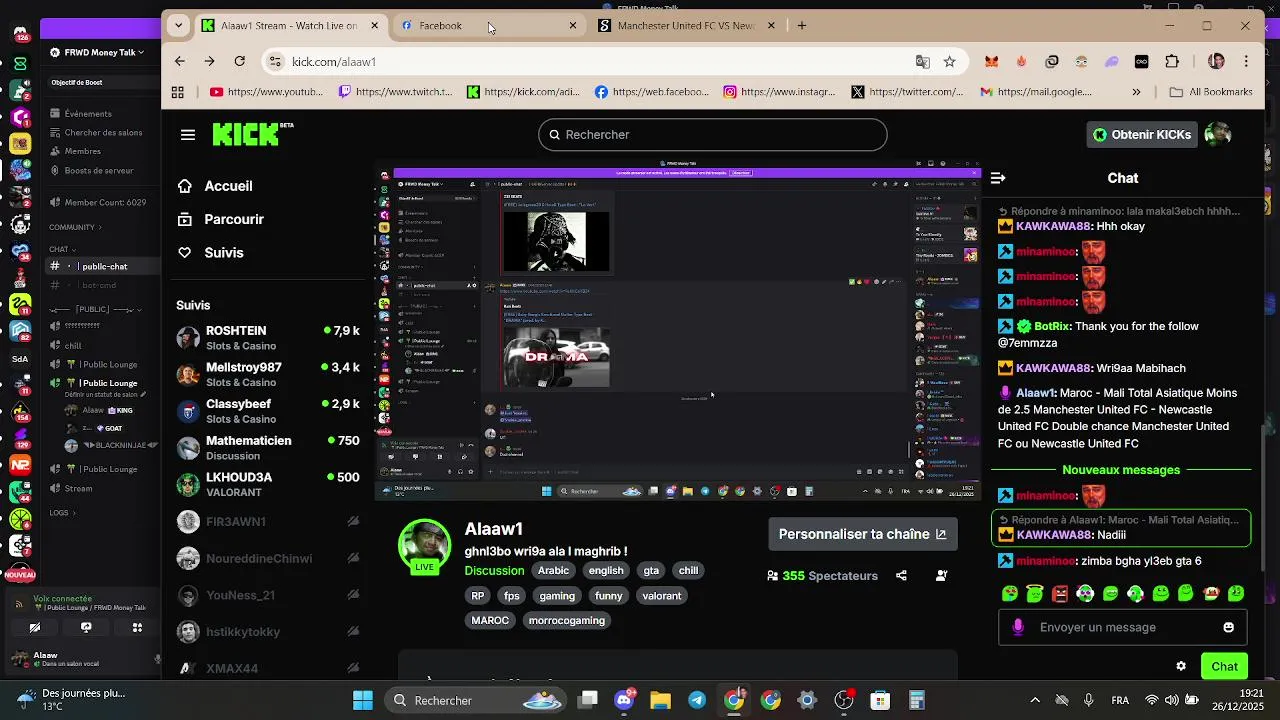Open Membres in Discord sidebar

click(82, 151)
